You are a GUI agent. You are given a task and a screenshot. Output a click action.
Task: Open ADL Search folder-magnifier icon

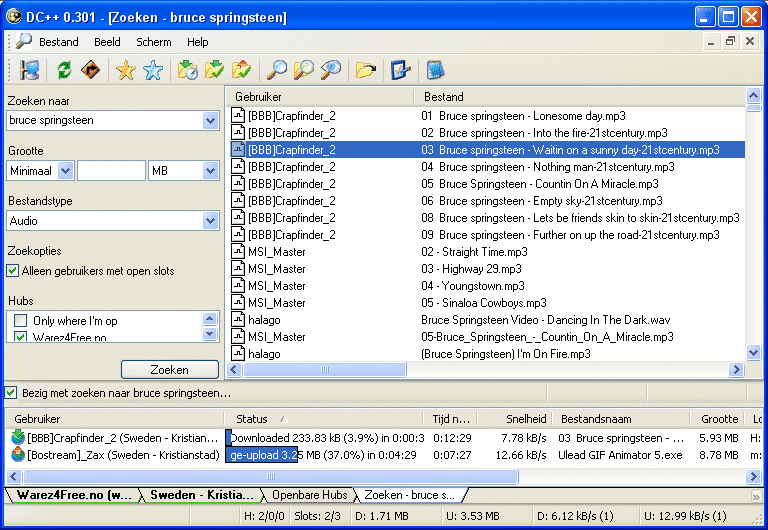click(x=304, y=70)
